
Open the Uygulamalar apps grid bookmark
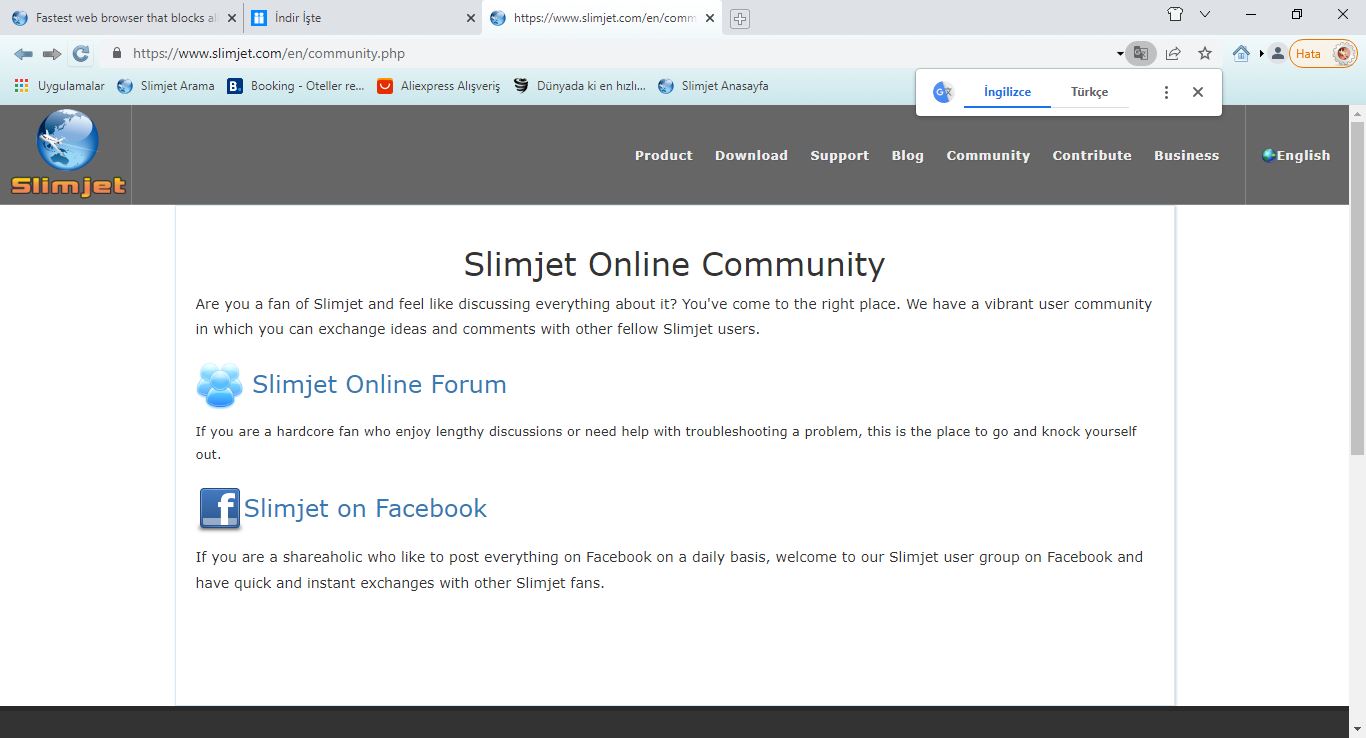point(59,86)
